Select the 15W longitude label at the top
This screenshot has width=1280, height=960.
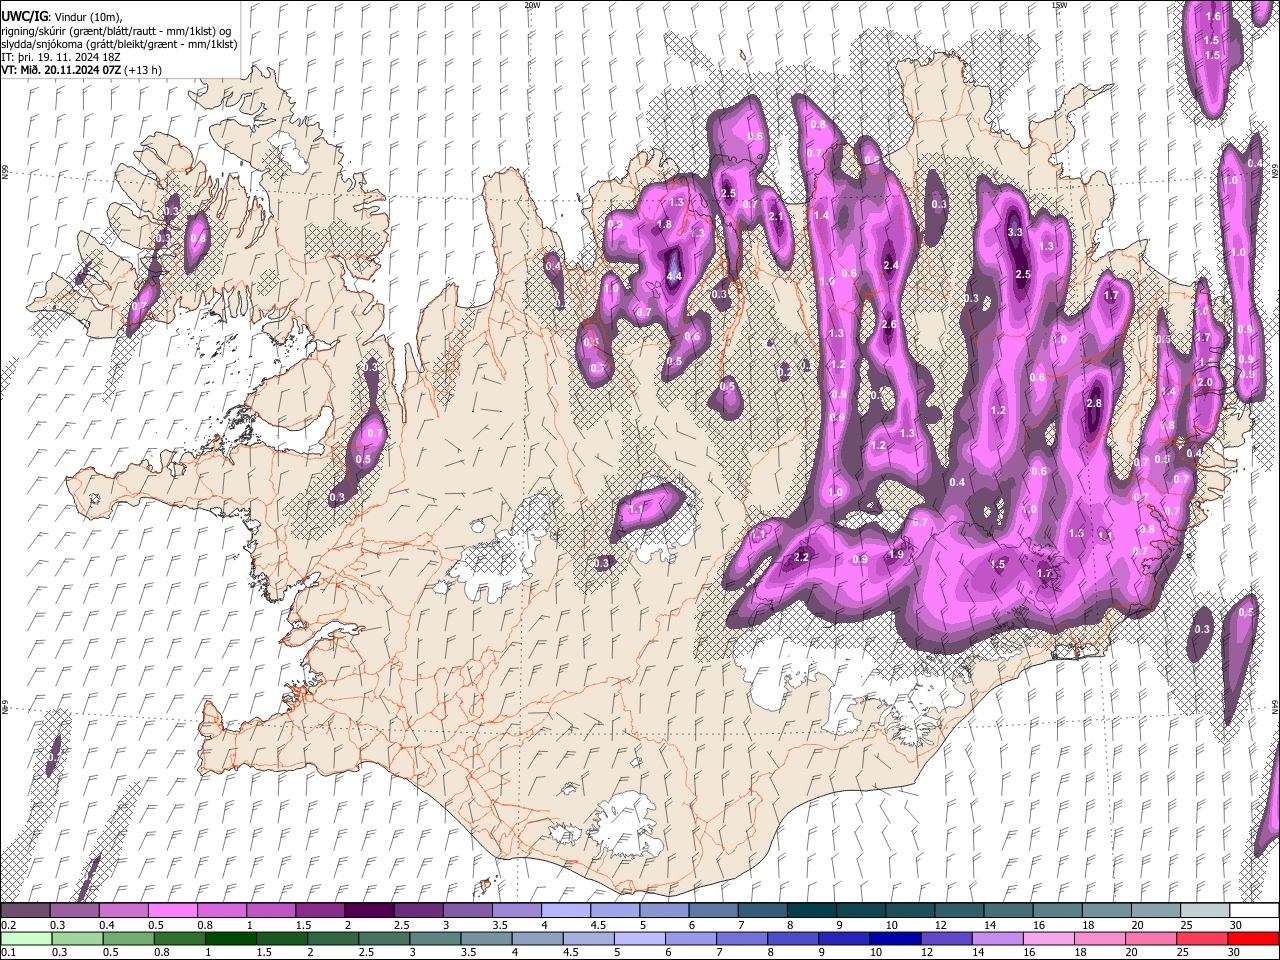(1059, 5)
